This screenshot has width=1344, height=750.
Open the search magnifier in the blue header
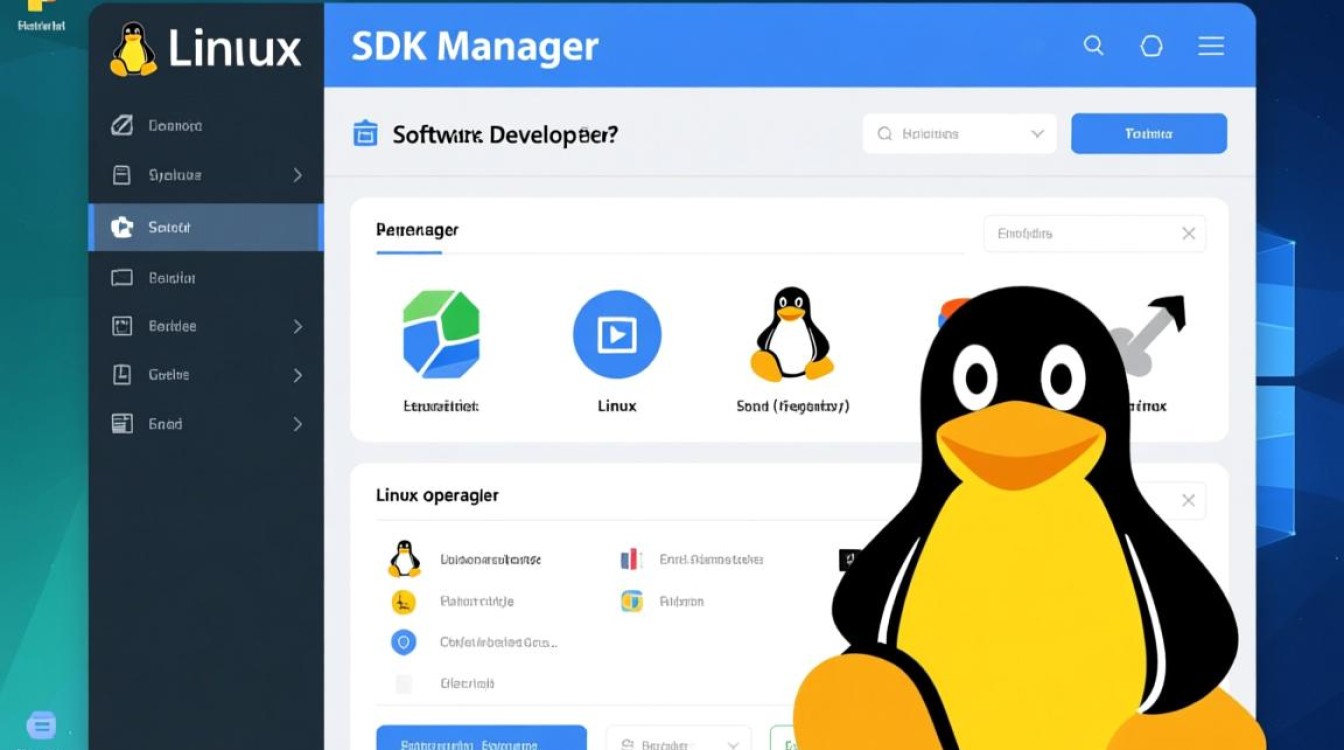(1093, 45)
